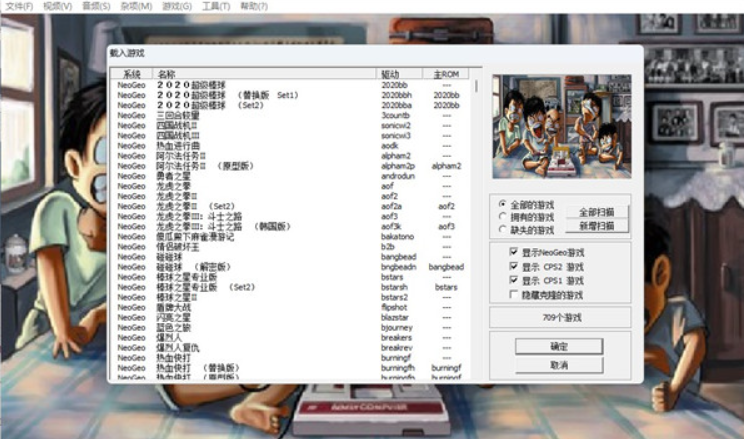744x439 pixels.
Task: Select the b2b game row
Action: click(x=291, y=246)
